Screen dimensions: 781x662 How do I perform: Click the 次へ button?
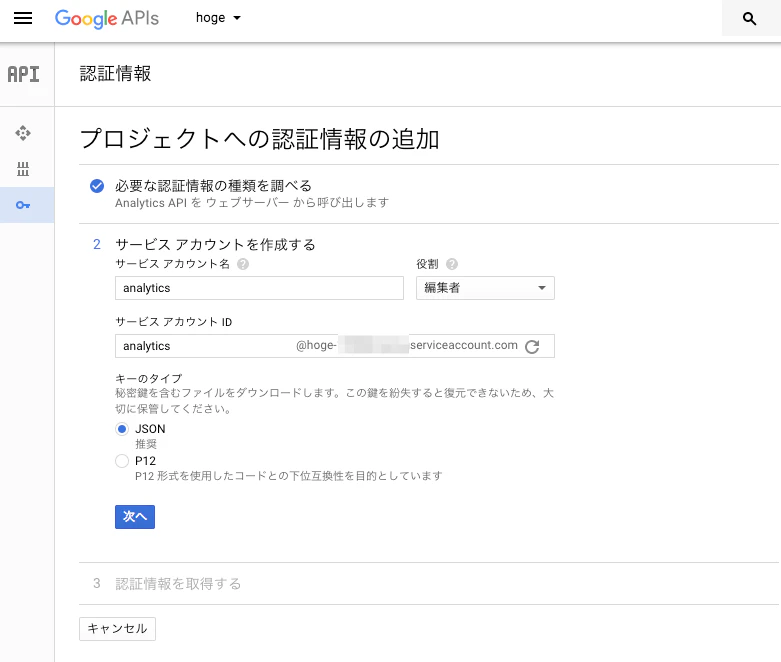click(135, 517)
